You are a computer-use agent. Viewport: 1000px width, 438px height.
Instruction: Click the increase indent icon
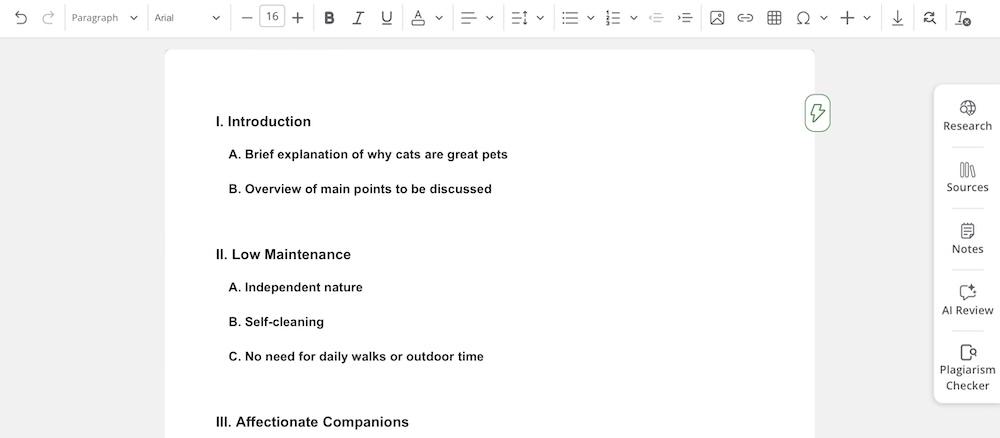[x=685, y=18]
